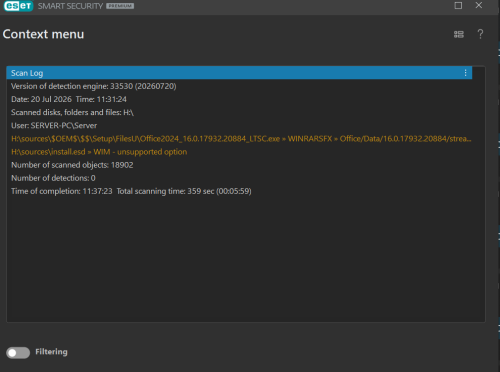Select the Time of completion log line
This screenshot has width=500, height=372.
[239, 191]
